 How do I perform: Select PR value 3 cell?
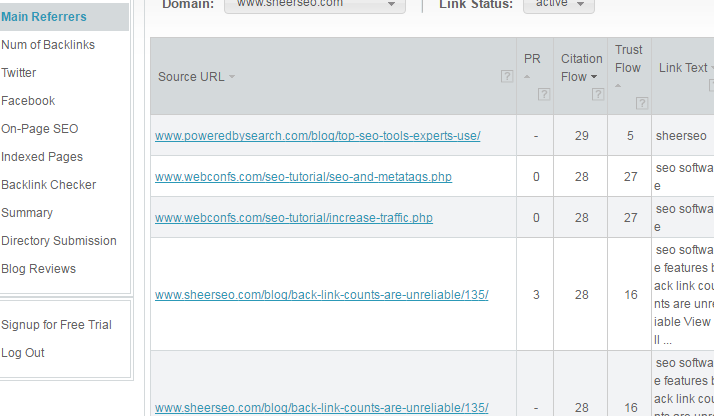coord(536,295)
